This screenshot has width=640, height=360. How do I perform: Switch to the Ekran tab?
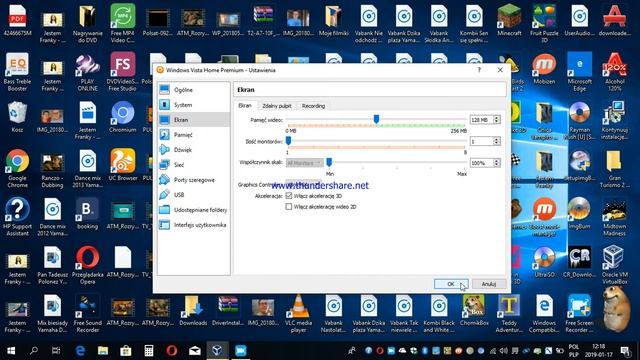(x=245, y=106)
